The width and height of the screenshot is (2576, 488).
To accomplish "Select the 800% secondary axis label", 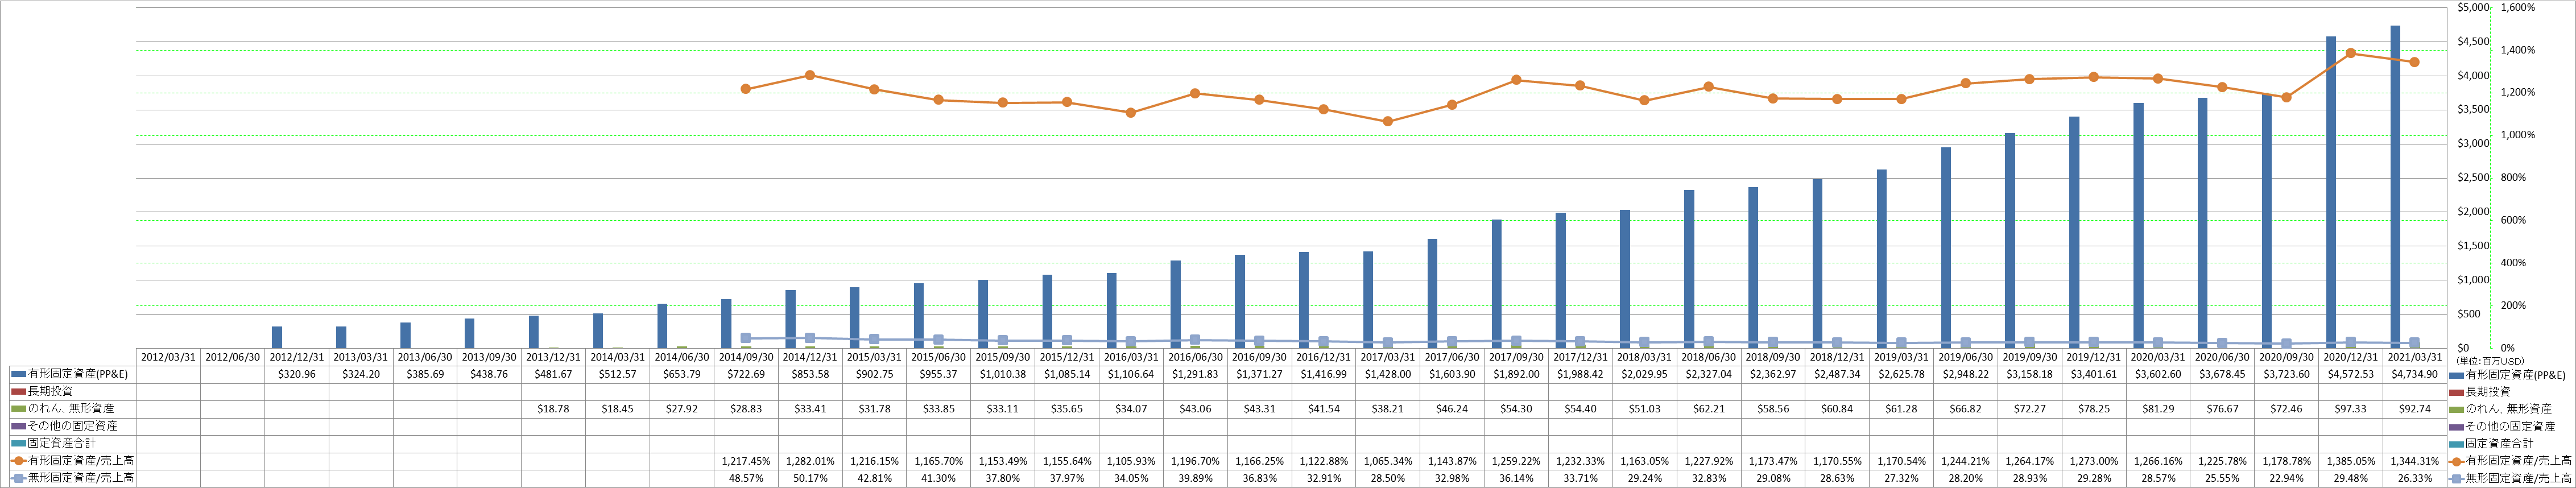I will click(2513, 178).
